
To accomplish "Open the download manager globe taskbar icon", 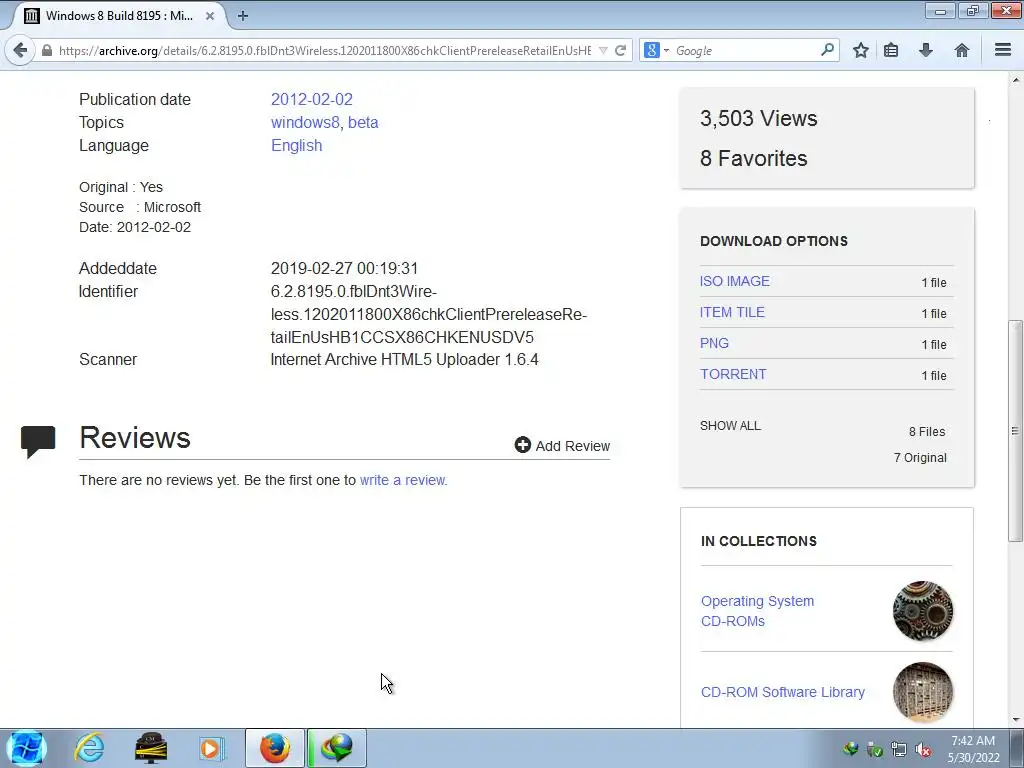I will 337,748.
